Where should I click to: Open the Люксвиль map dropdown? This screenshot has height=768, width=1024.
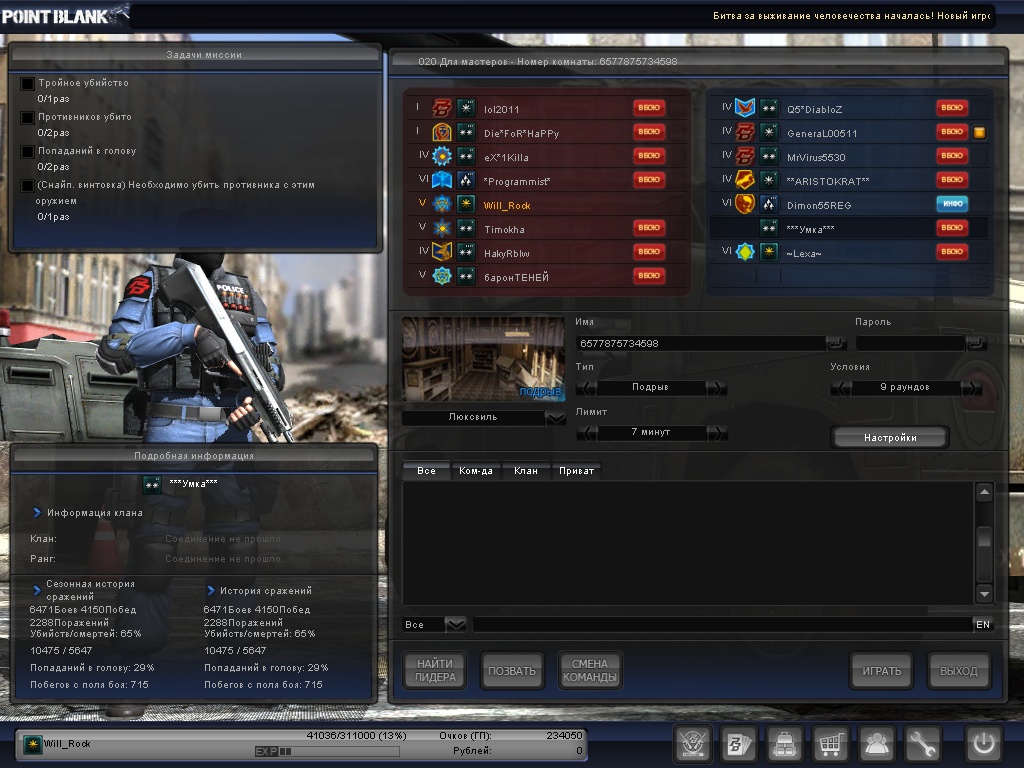pos(556,418)
